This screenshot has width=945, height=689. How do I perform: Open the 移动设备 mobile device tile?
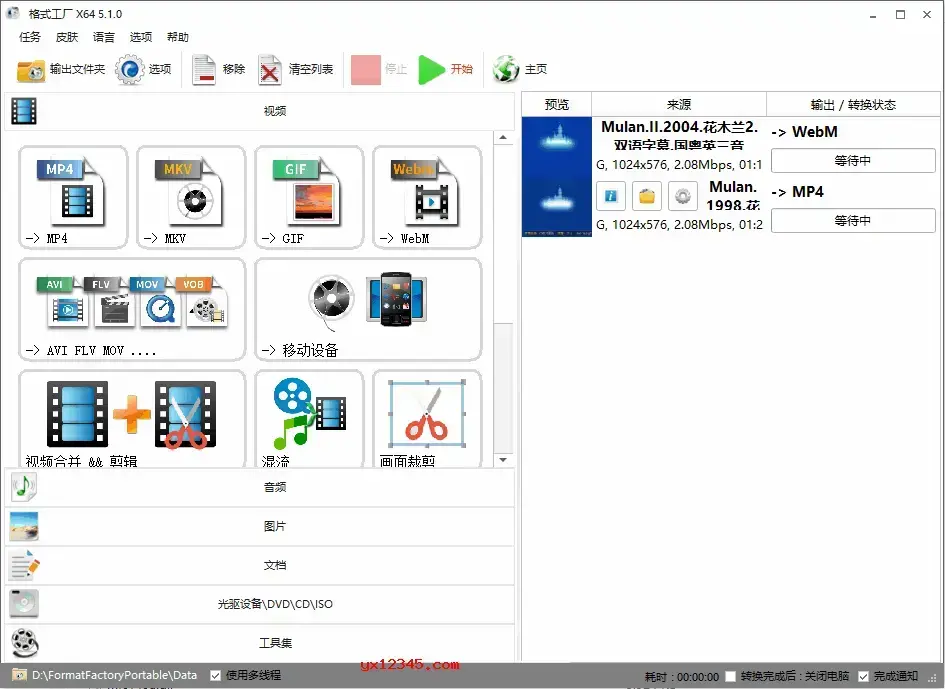368,309
